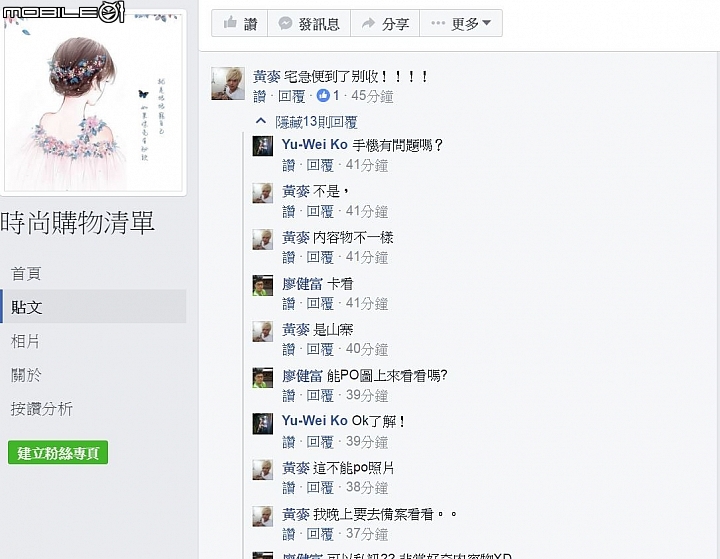Click the blue like reaction count icon
The image size is (720, 559).
pyautogui.click(x=323, y=96)
